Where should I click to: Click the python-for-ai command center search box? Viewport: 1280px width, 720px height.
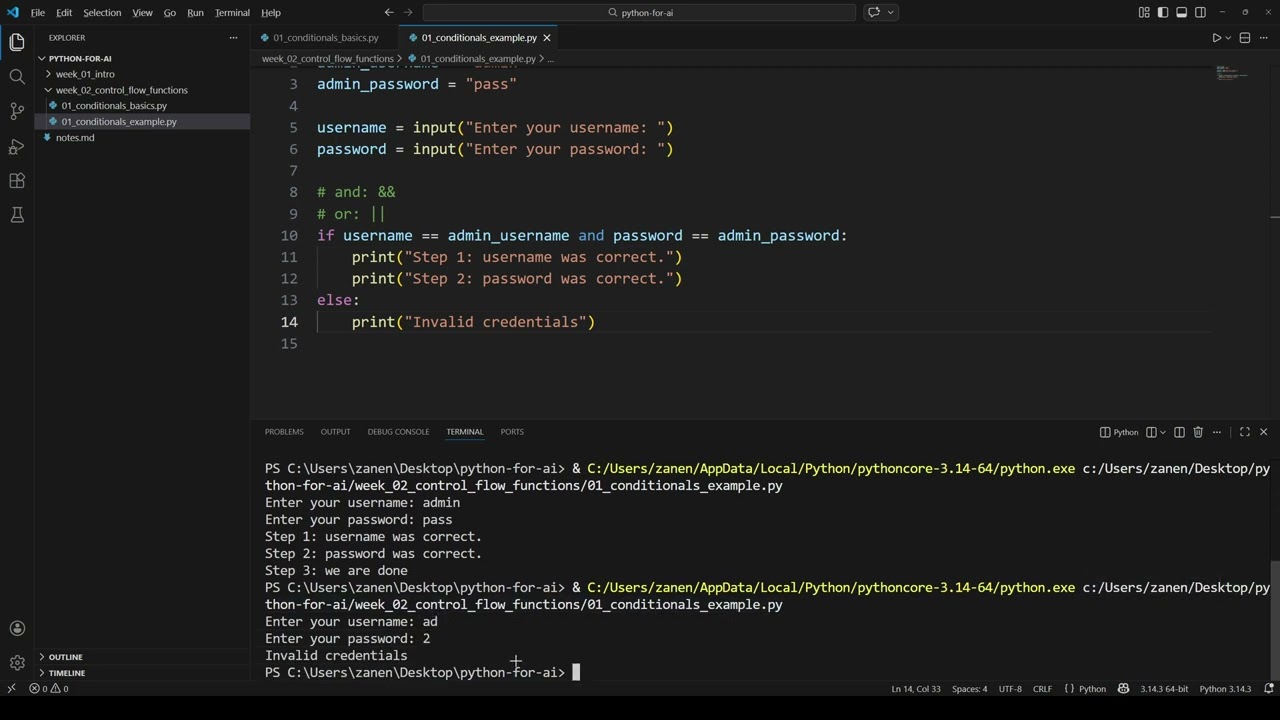click(x=640, y=12)
